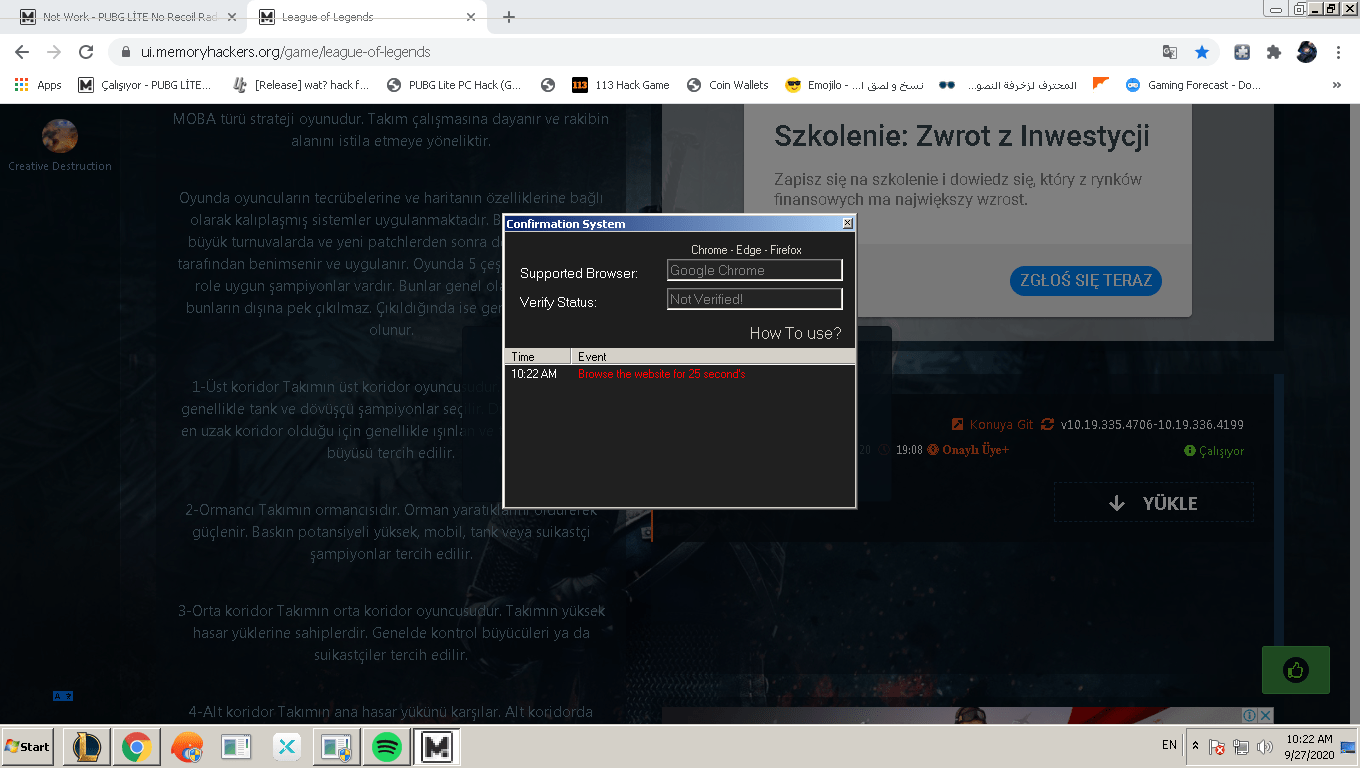Open a new browser tab
Viewport: 1360px width, 768px height.
click(509, 17)
